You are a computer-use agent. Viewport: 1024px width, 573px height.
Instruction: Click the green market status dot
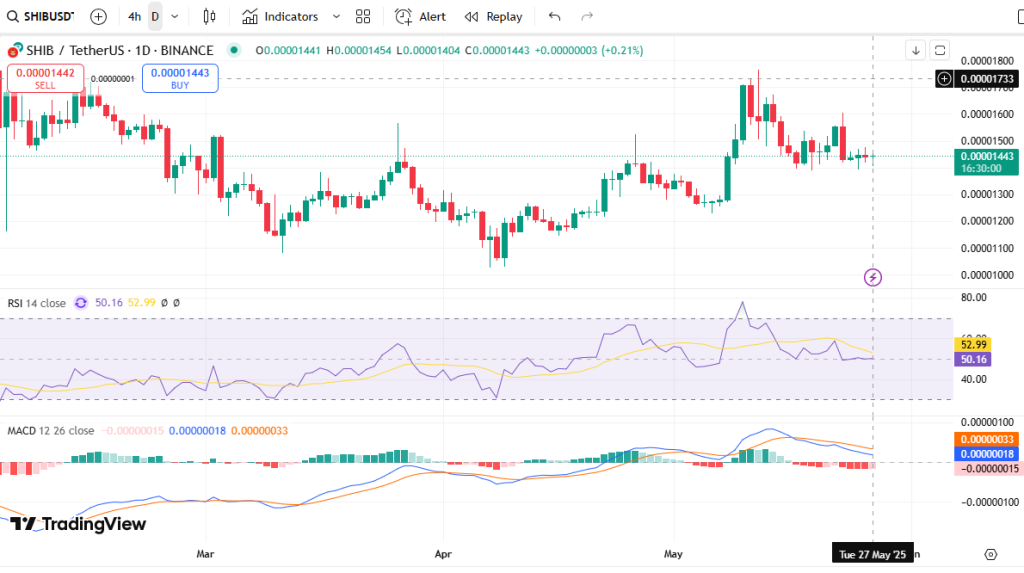point(234,50)
